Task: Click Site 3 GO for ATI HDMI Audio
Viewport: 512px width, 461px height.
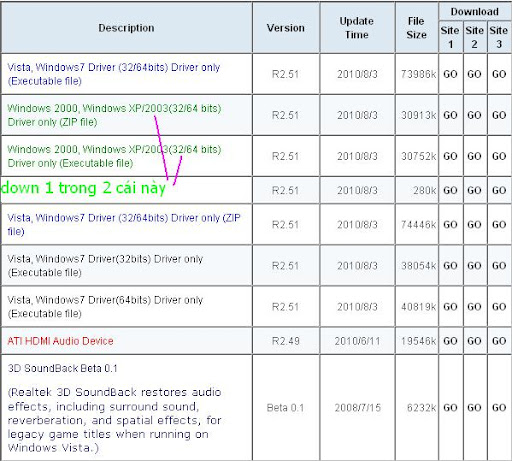Action: (499, 341)
